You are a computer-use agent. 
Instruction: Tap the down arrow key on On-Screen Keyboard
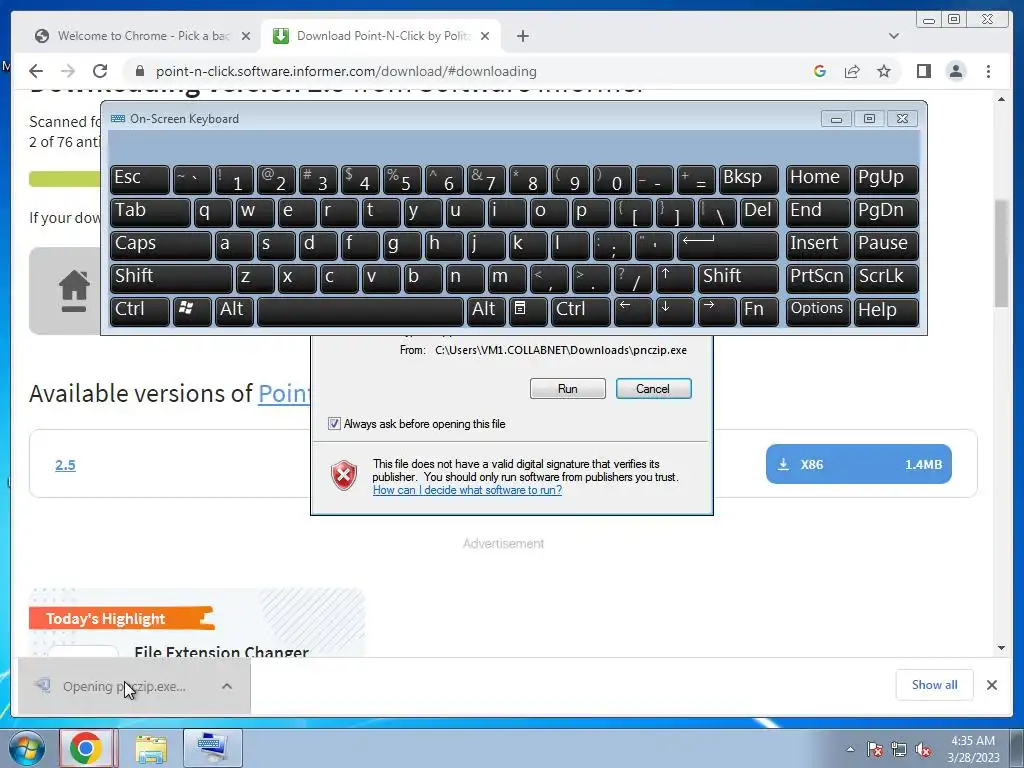[675, 310]
